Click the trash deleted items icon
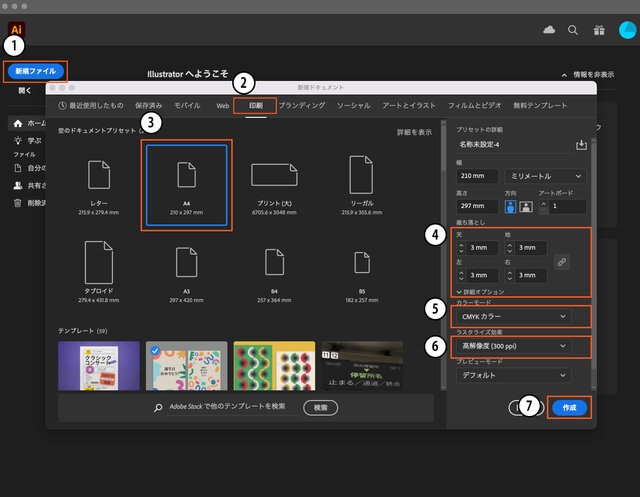The height and width of the screenshot is (497, 640). (18, 203)
